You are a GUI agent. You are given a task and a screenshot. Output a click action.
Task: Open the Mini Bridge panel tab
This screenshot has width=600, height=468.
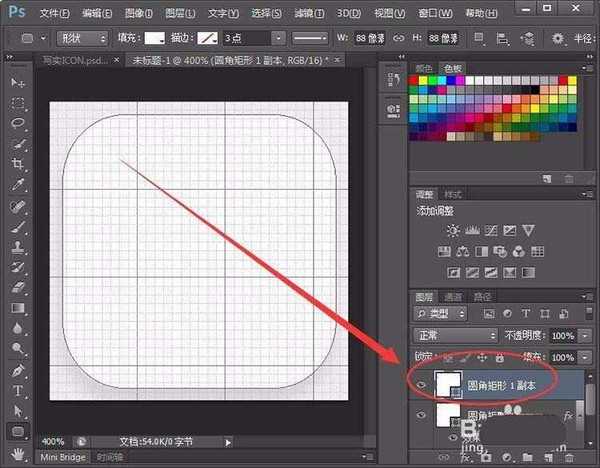click(x=62, y=457)
